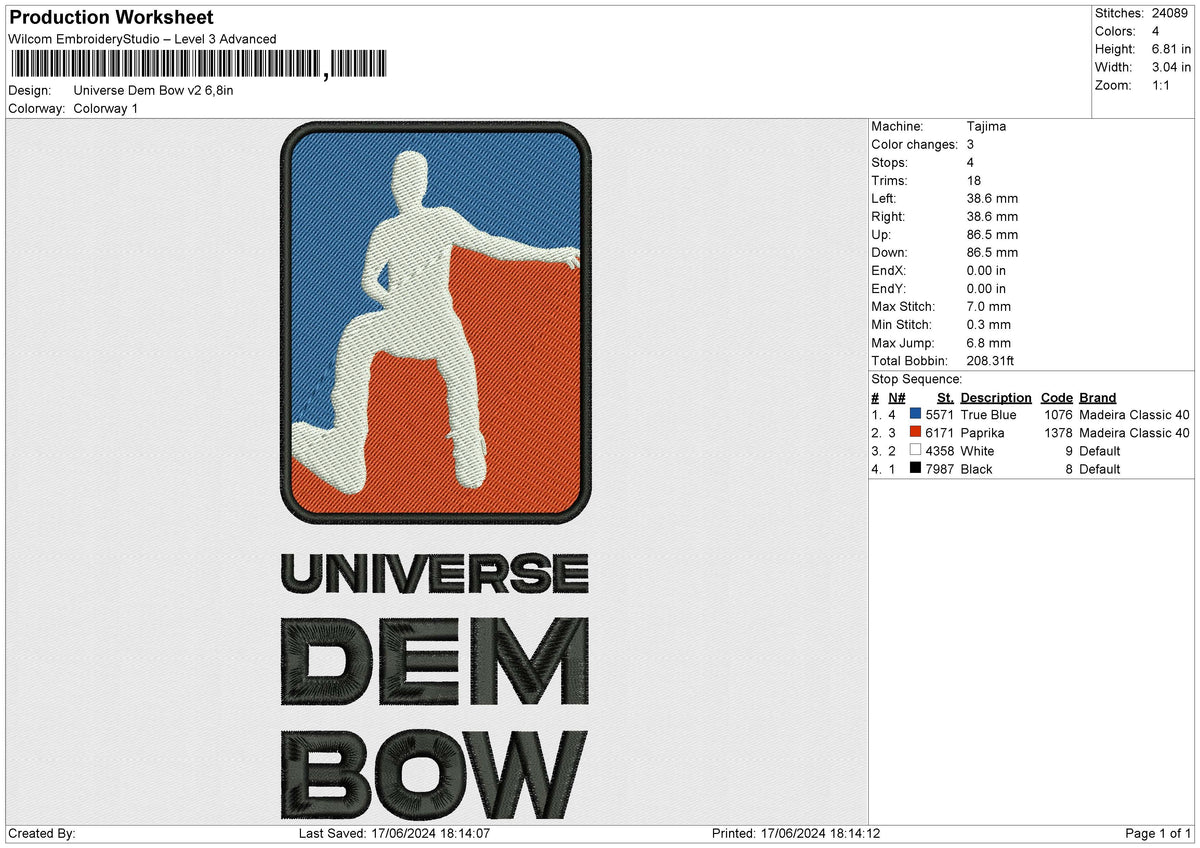The image size is (1200, 848).
Task: Click thread code "1076"
Action: coord(1058,415)
